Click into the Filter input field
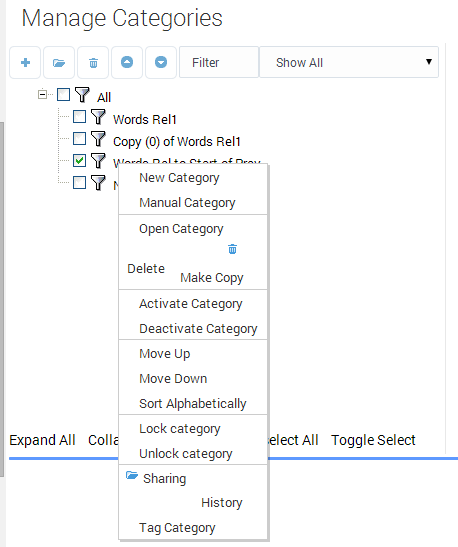This screenshot has height=547, width=458. [219, 63]
